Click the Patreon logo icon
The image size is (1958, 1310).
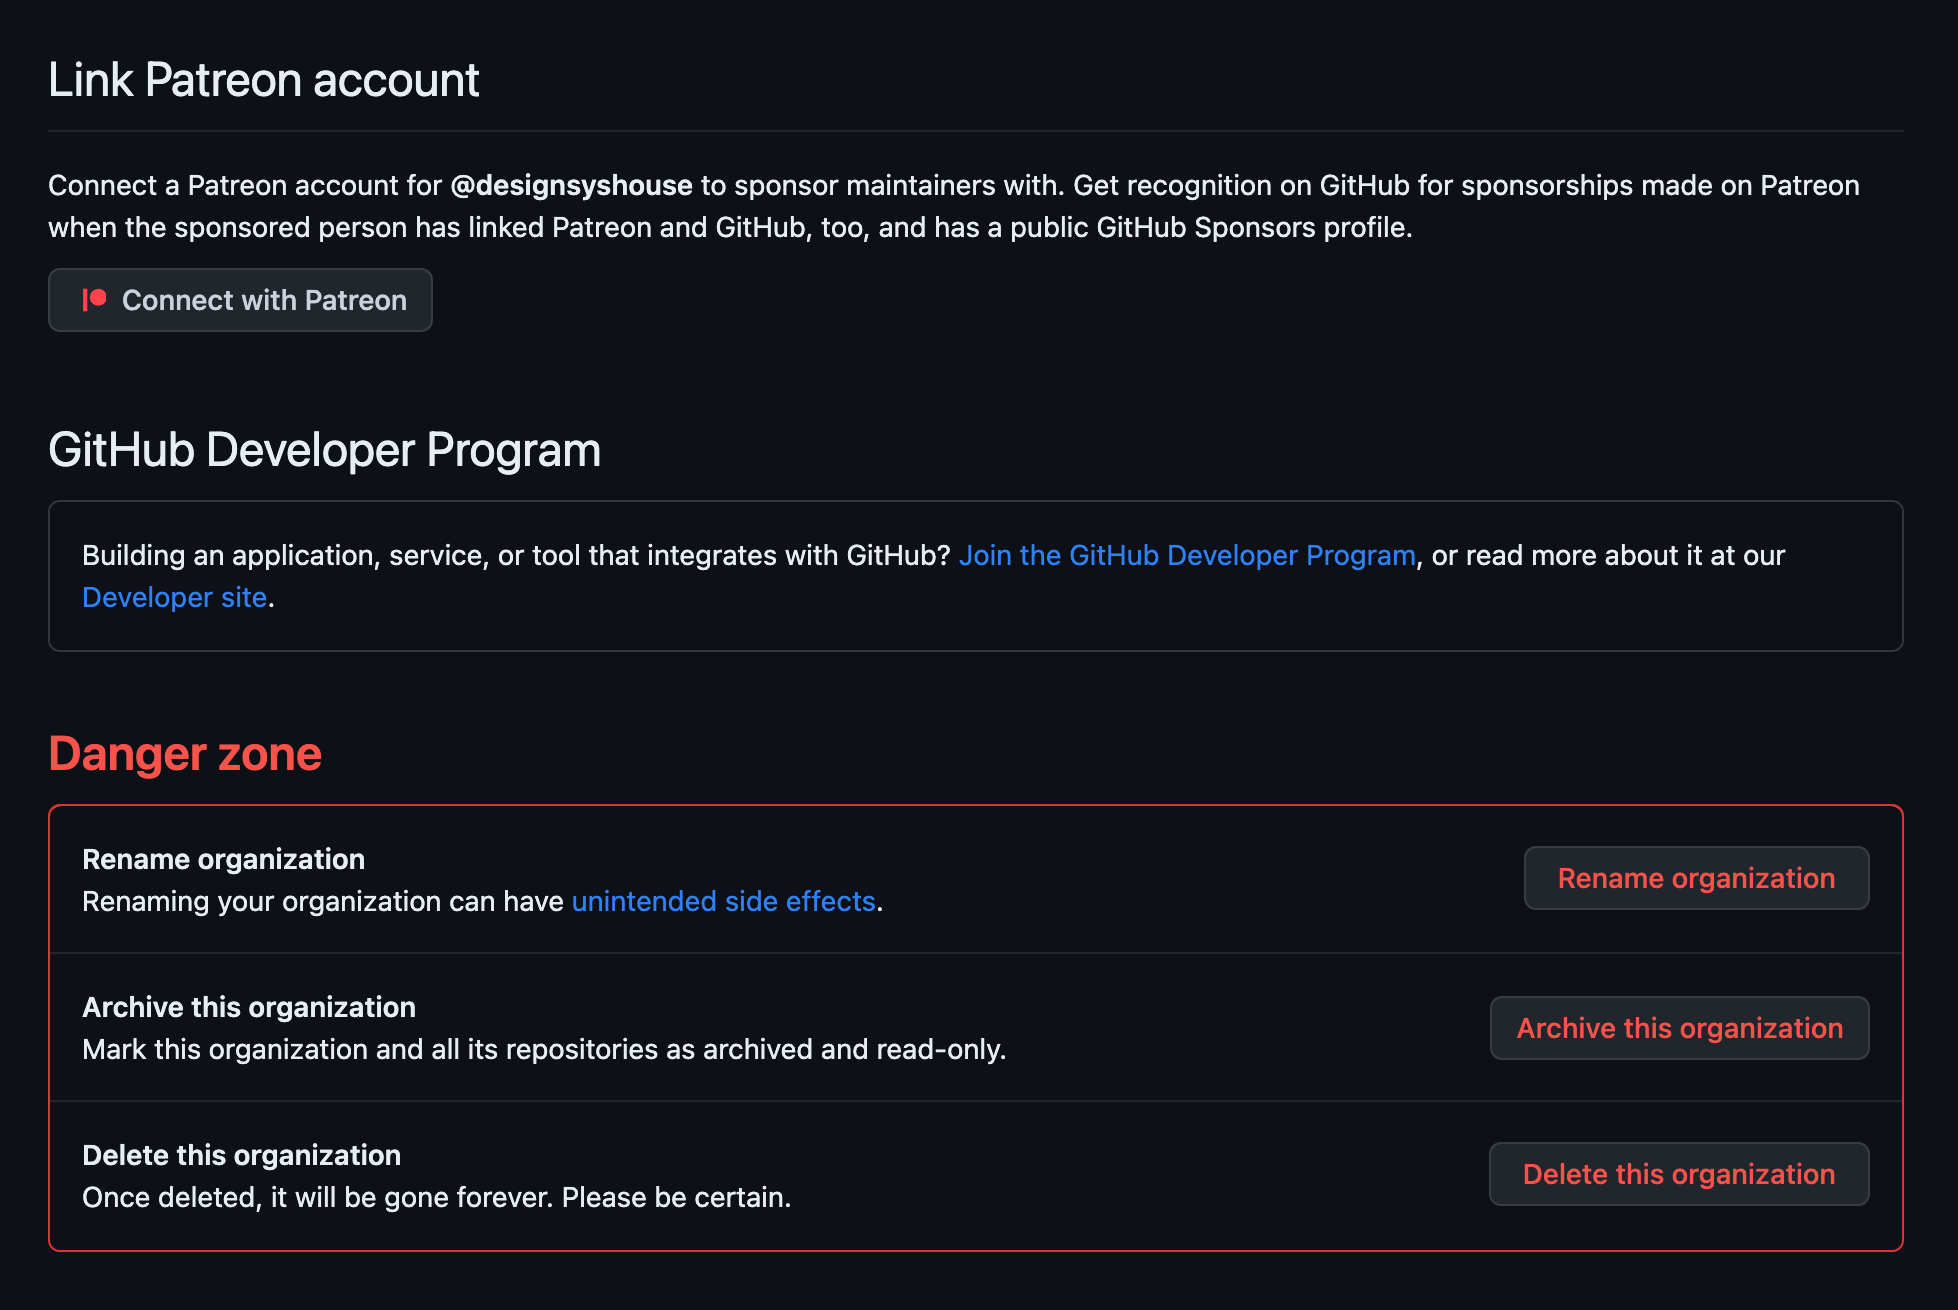94,300
